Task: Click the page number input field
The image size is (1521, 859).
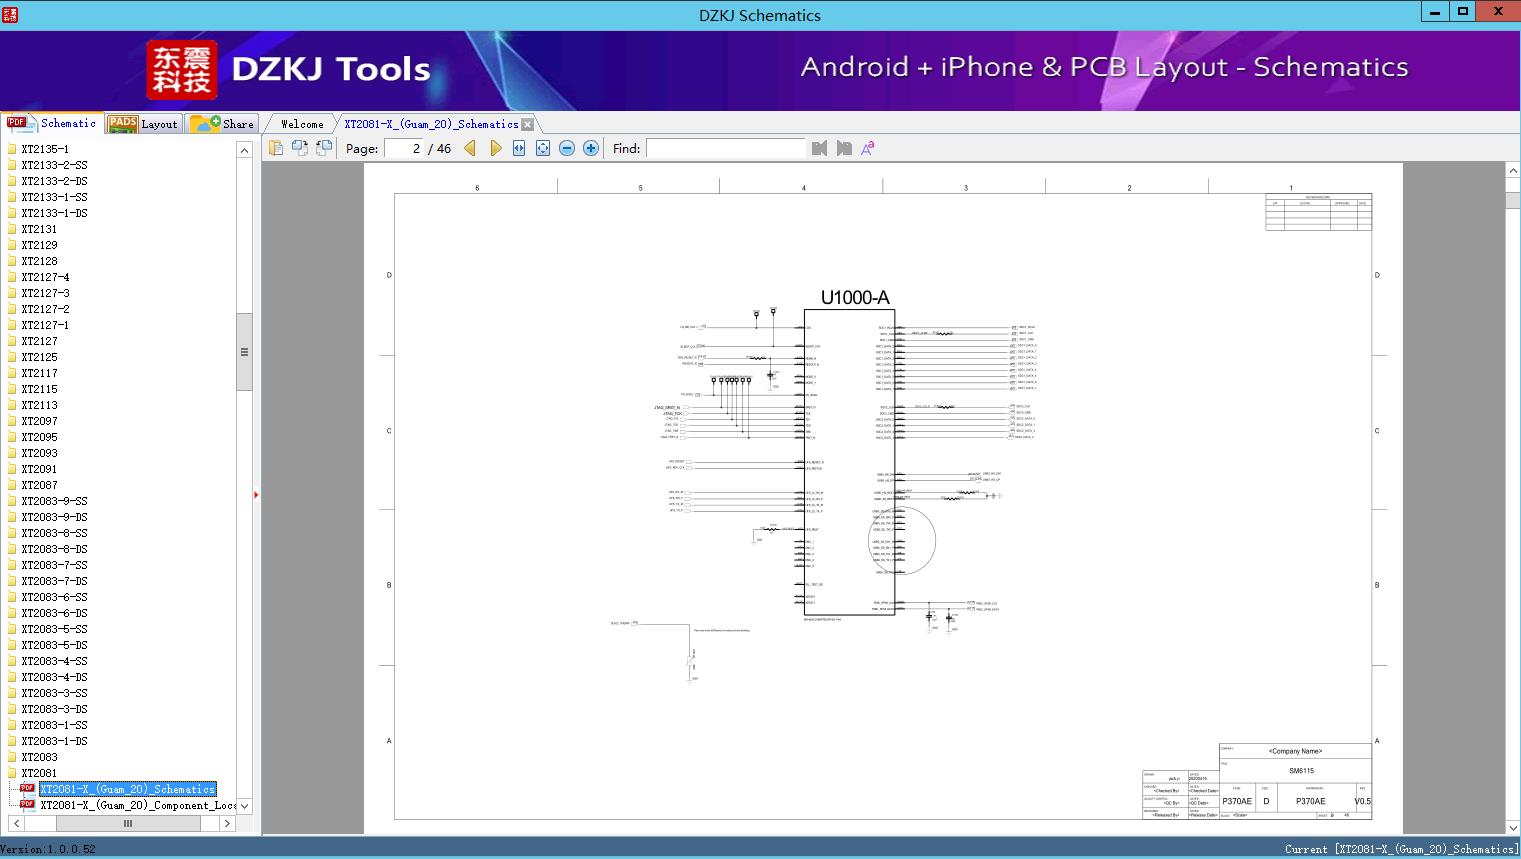Action: [405, 148]
